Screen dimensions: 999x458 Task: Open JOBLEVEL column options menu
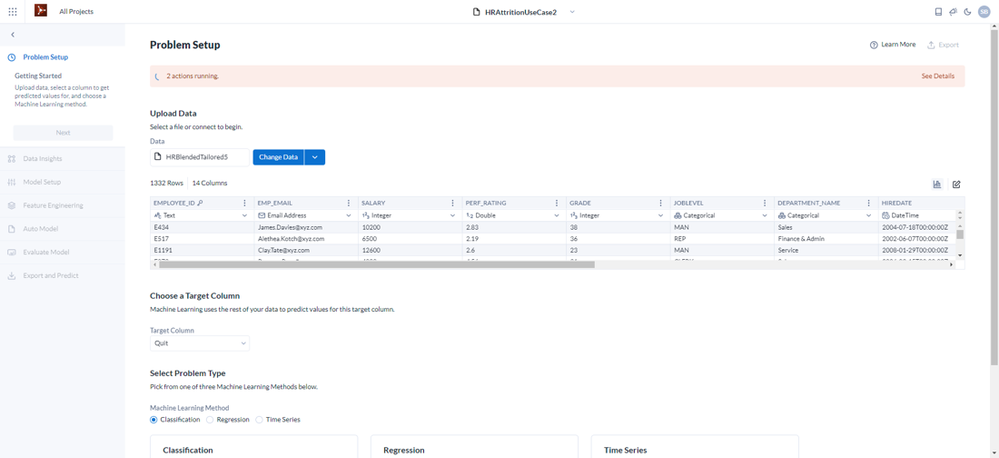tap(765, 203)
